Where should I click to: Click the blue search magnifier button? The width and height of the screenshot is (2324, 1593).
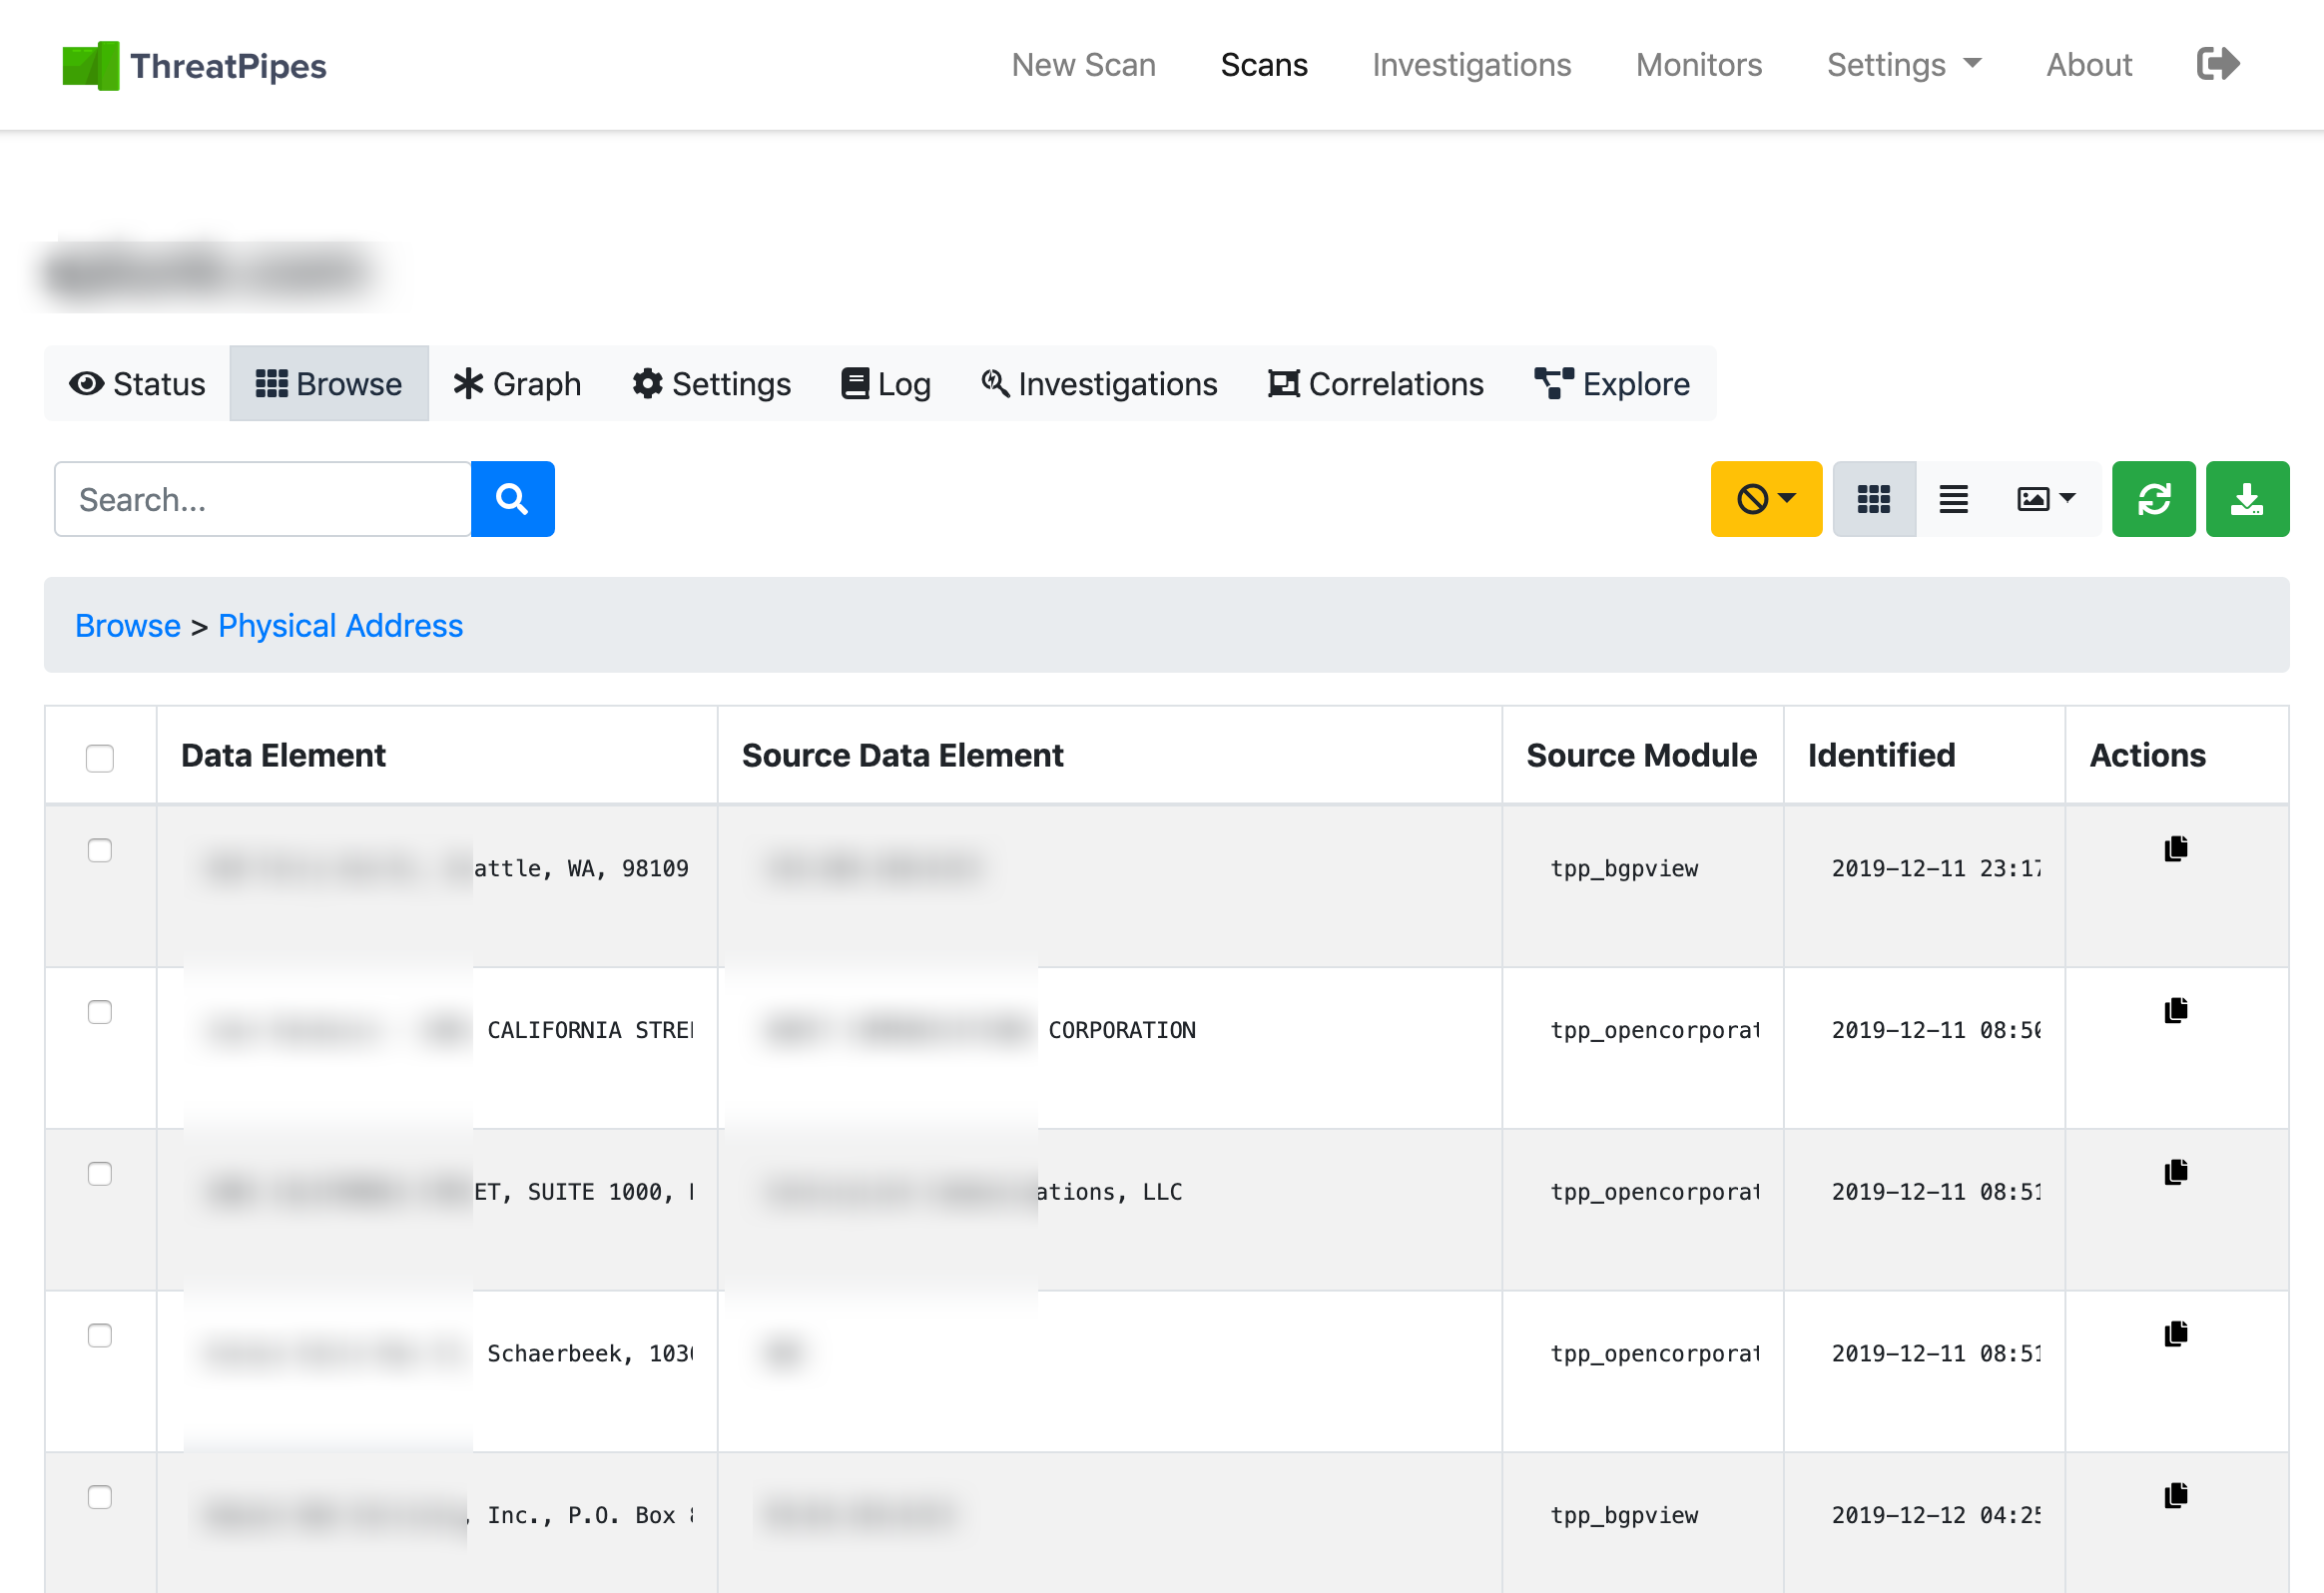tap(512, 499)
